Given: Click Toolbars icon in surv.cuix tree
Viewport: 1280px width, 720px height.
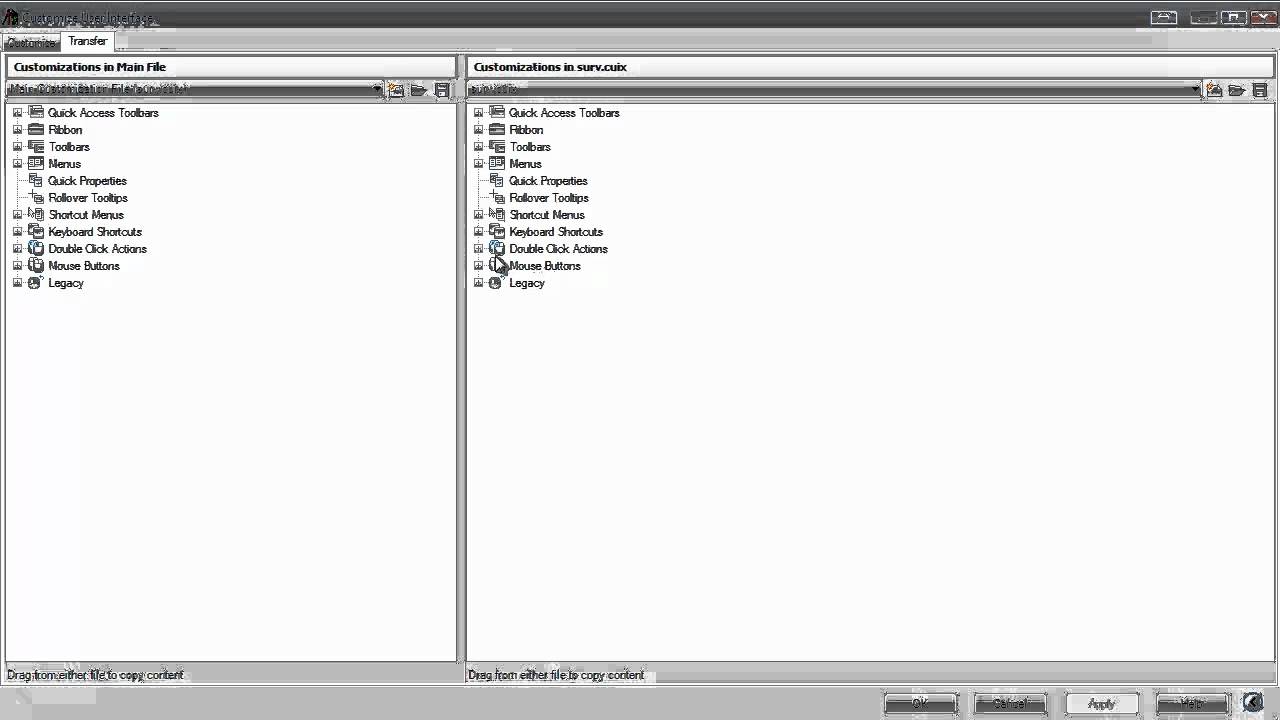Looking at the screenshot, I should 497,147.
